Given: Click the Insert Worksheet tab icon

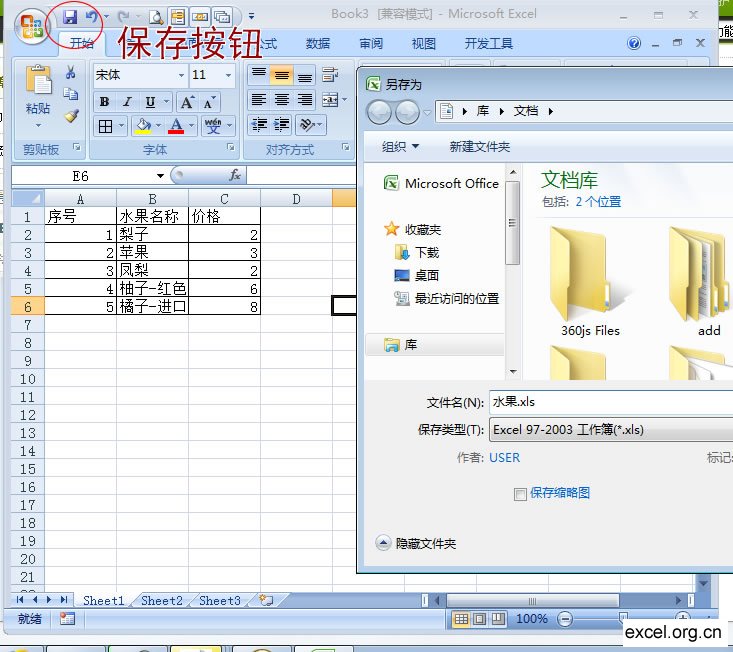Looking at the screenshot, I should click(265, 600).
